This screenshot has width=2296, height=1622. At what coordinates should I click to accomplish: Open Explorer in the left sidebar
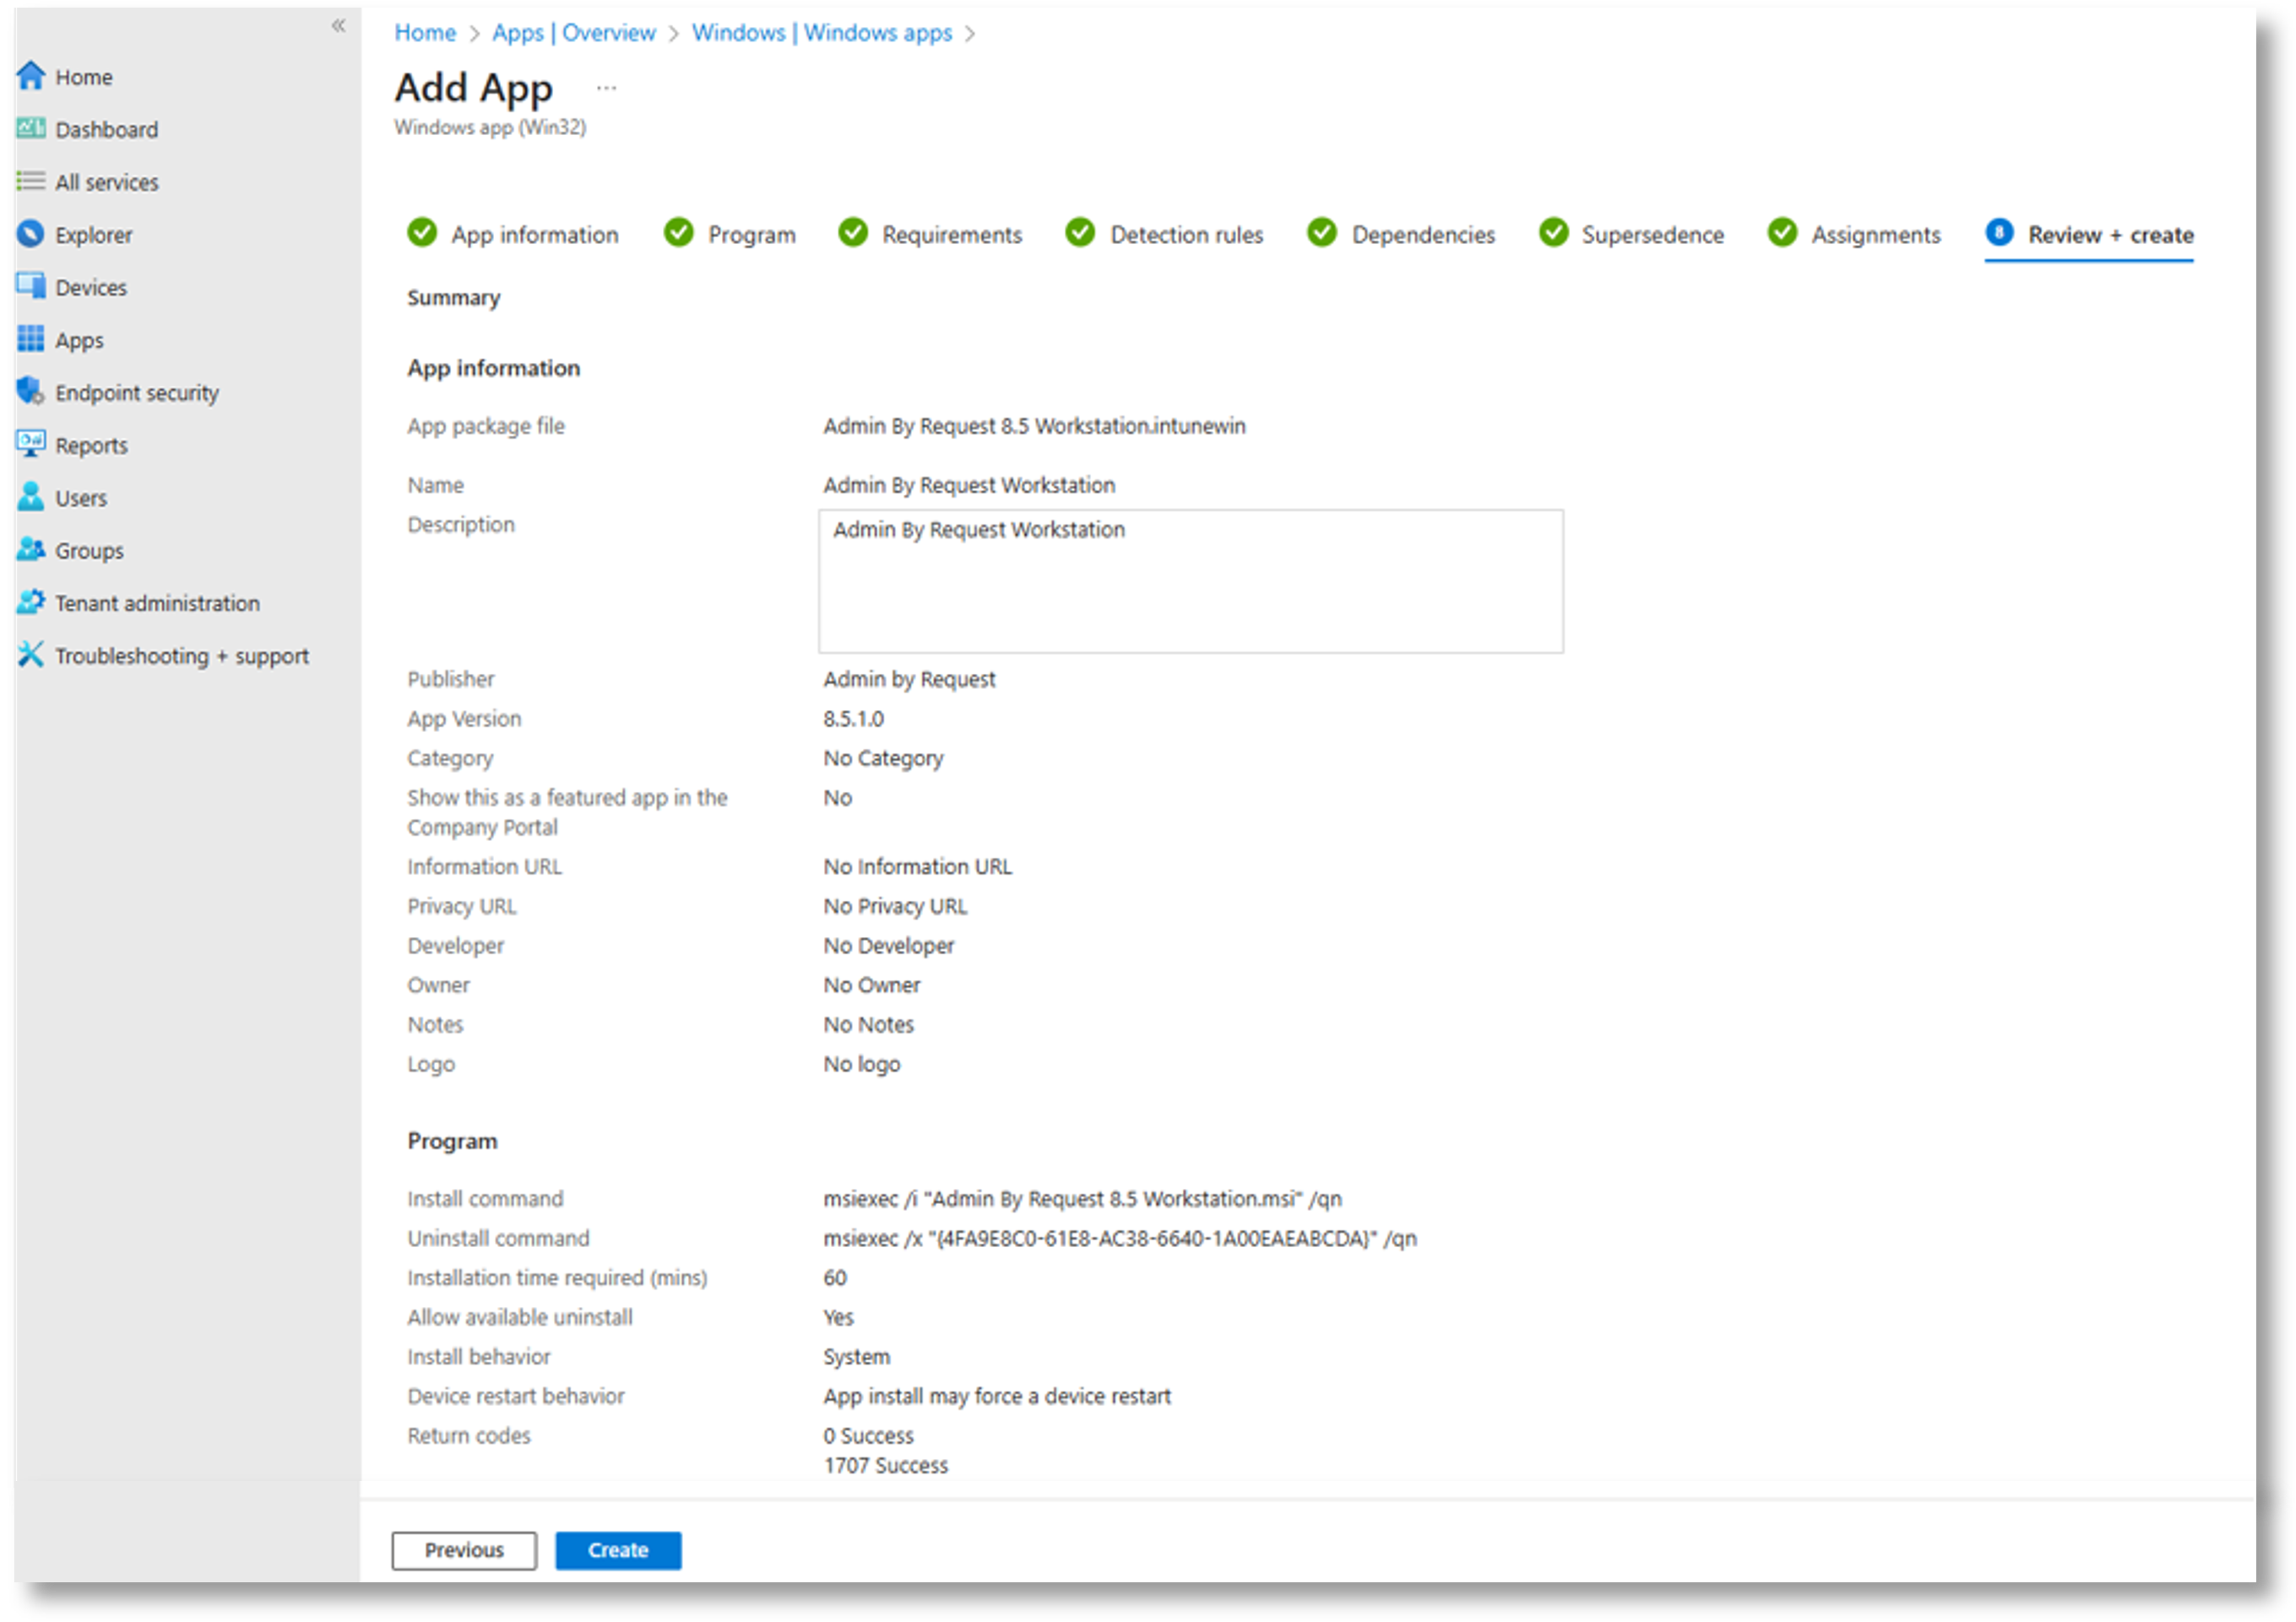coord(93,235)
